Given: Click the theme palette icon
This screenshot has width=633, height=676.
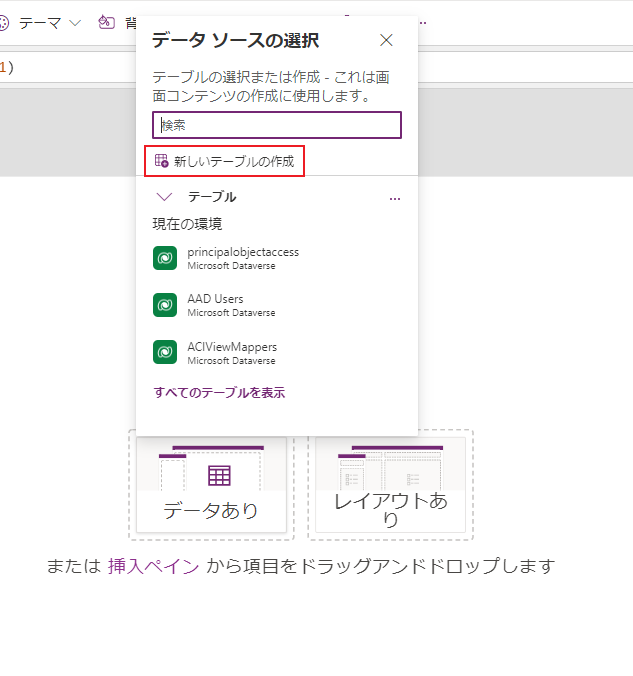Looking at the screenshot, I should pos(3,23).
